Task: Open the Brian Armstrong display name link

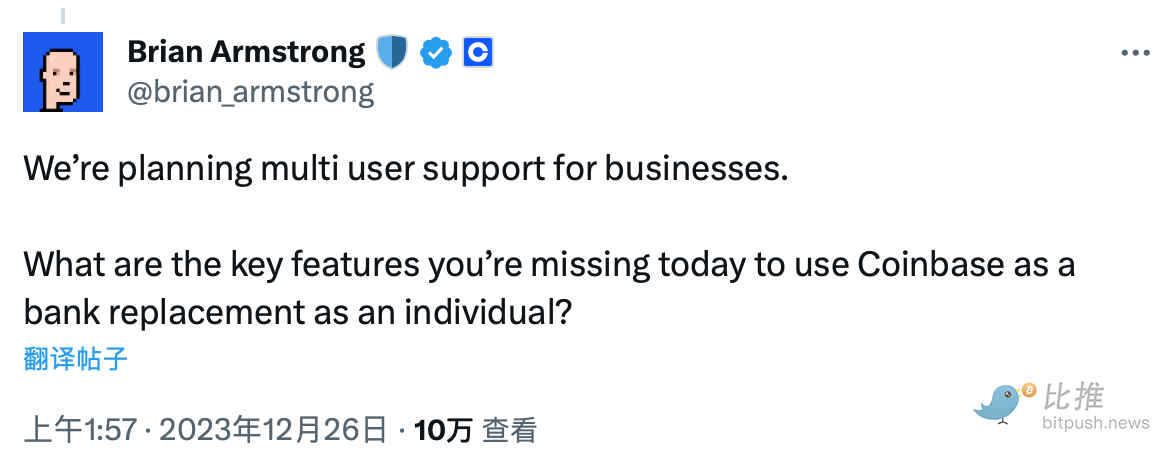Action: (246, 52)
